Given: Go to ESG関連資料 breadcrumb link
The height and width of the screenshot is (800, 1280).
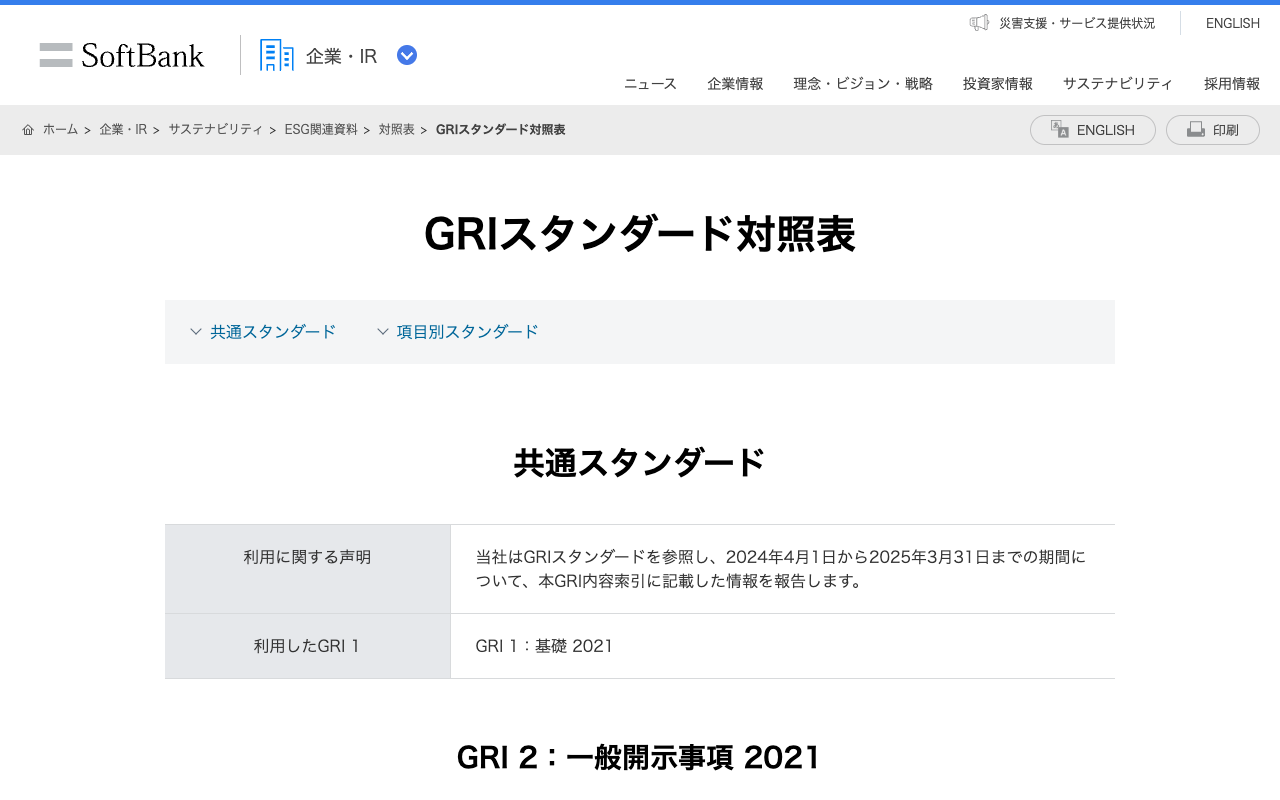Looking at the screenshot, I should pos(321,130).
